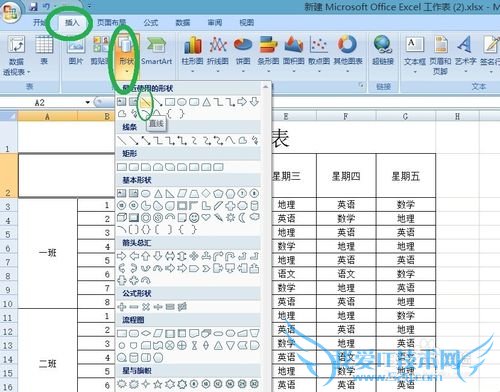This screenshot has height=392, width=500.
Task: Insert the heart basic shape
Action: 206,218
